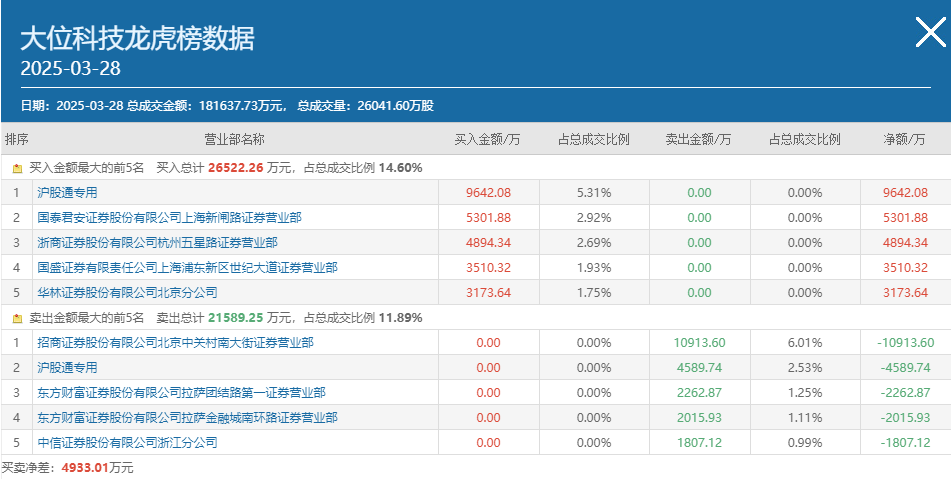Click the 6.01% ratio cell
The height and width of the screenshot is (479, 951).
click(x=805, y=343)
